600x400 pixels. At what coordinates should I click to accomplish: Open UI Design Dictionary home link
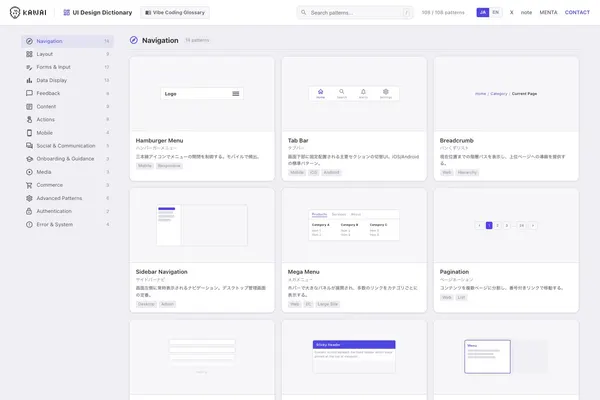pyautogui.click(x=98, y=13)
